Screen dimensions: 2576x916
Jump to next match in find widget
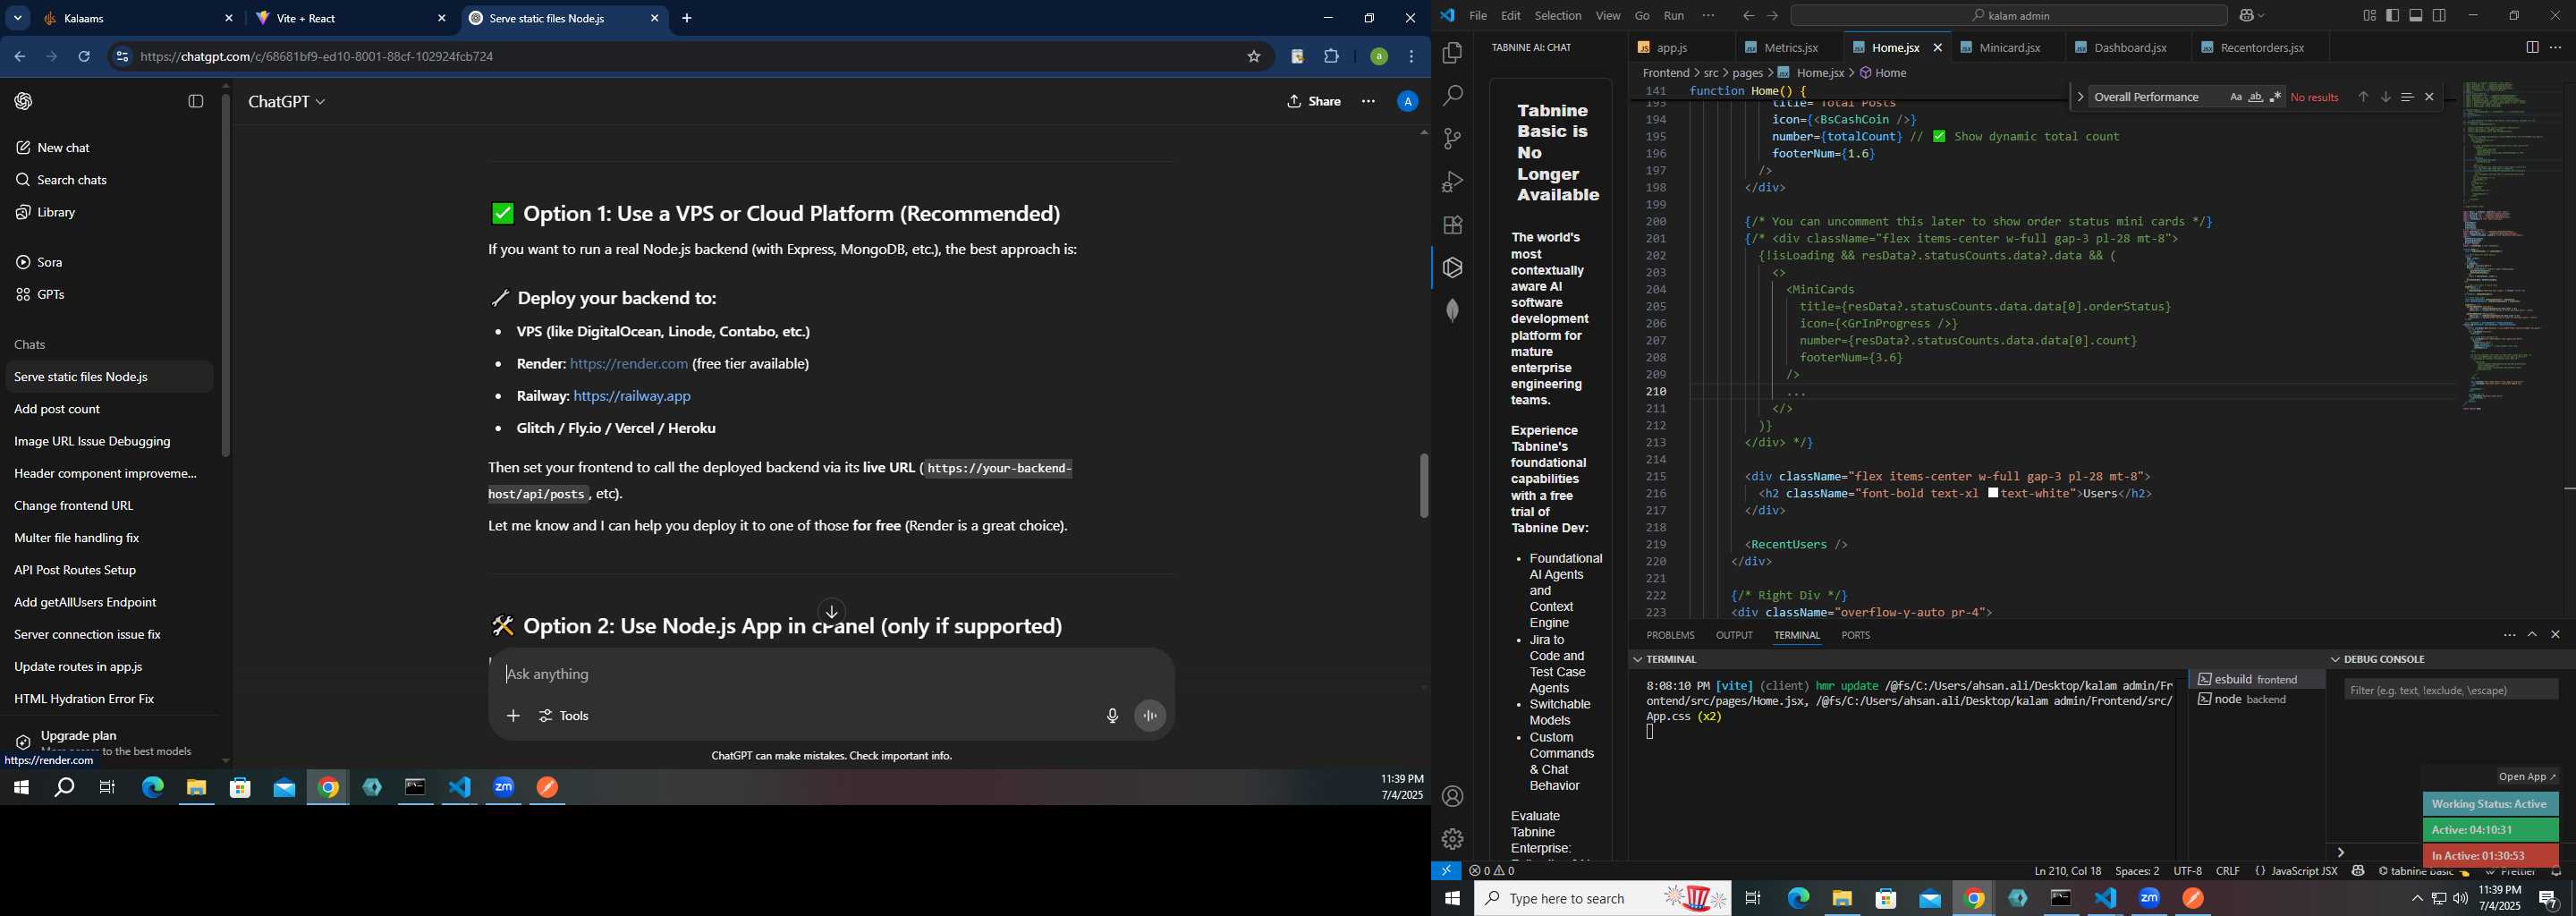tap(2385, 97)
